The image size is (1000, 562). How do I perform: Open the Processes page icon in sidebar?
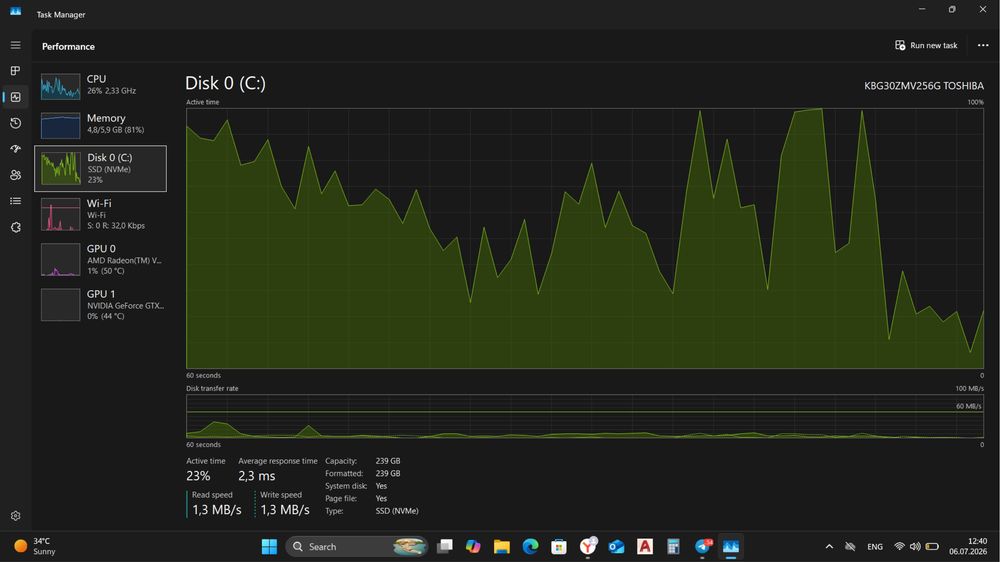click(x=15, y=71)
